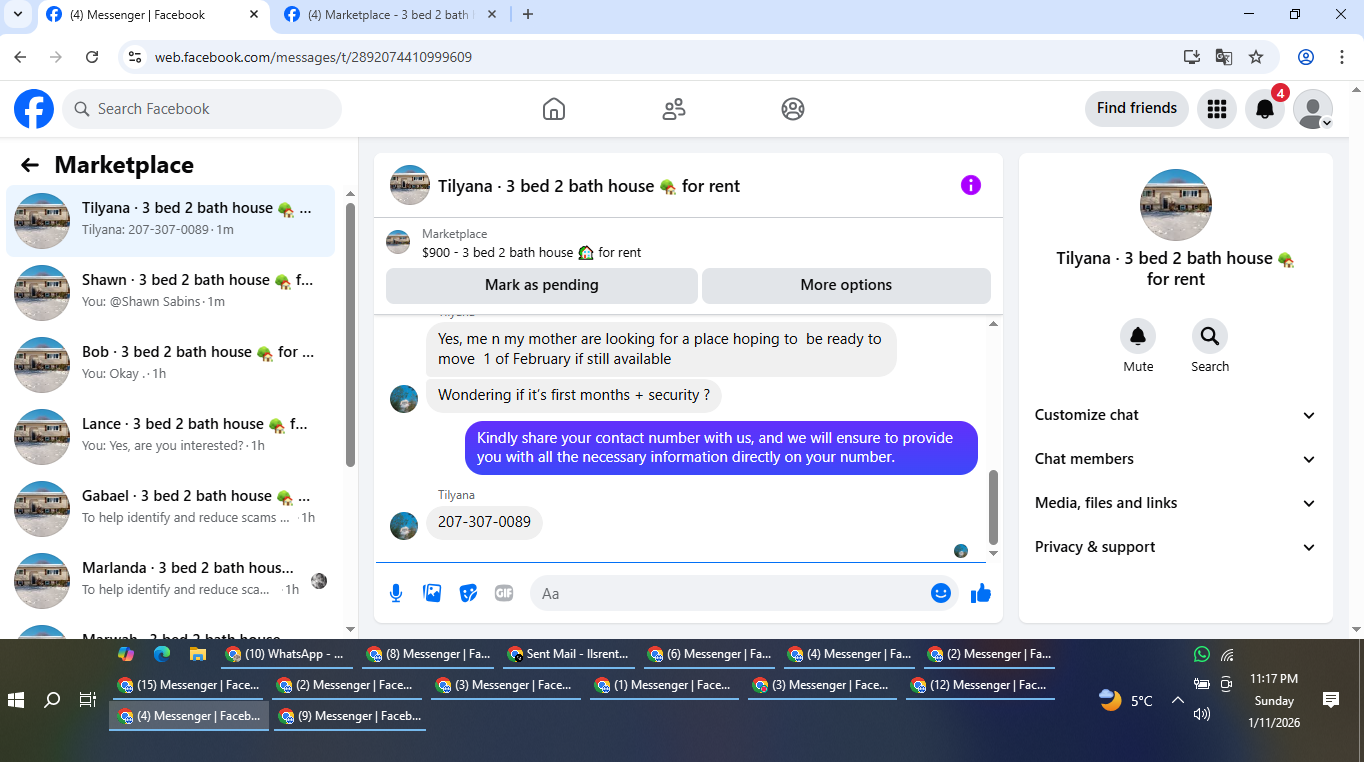Open Microsoft Edge from the taskbar
Image resolution: width=1364 pixels, height=762 pixels.
pos(162,654)
